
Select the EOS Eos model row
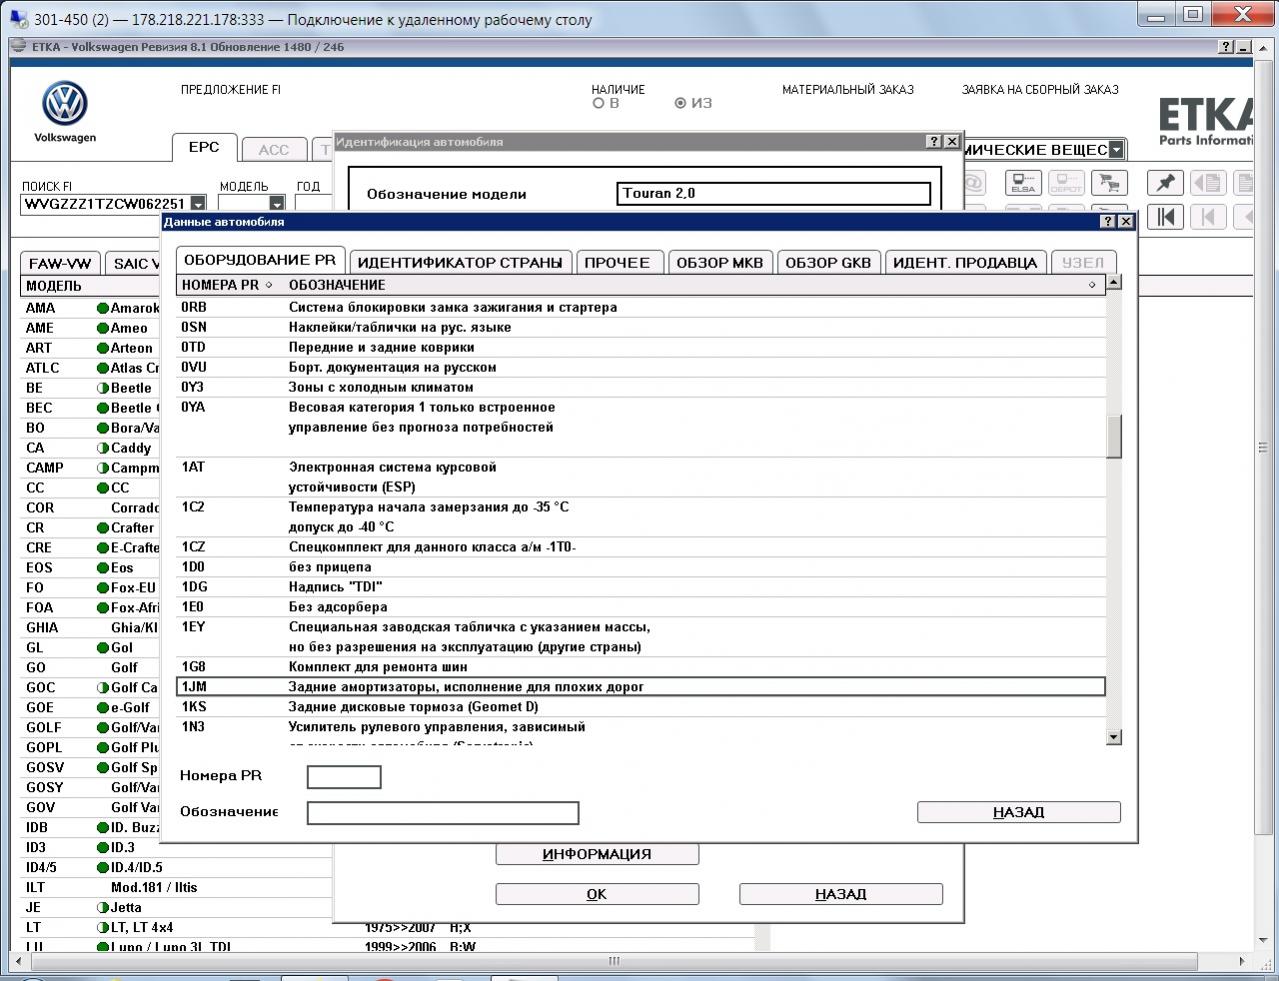tap(92, 568)
